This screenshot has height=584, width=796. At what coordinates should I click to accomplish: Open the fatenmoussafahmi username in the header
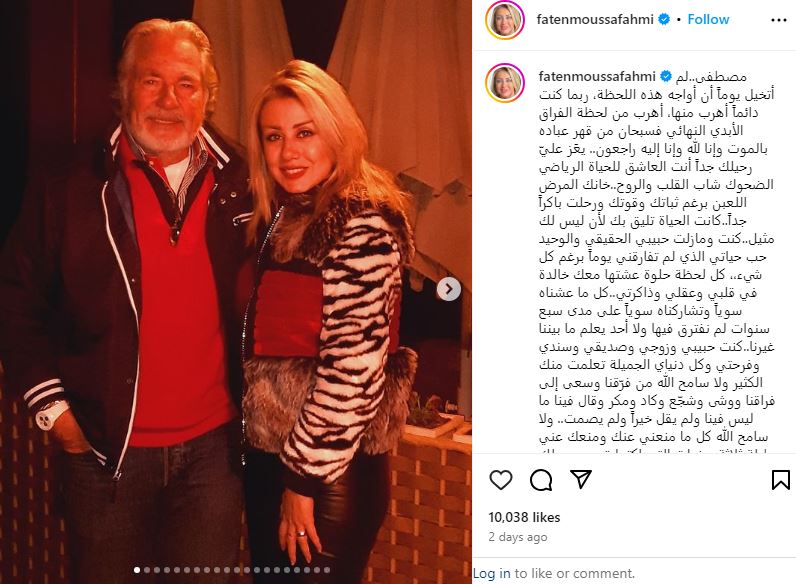(x=595, y=19)
